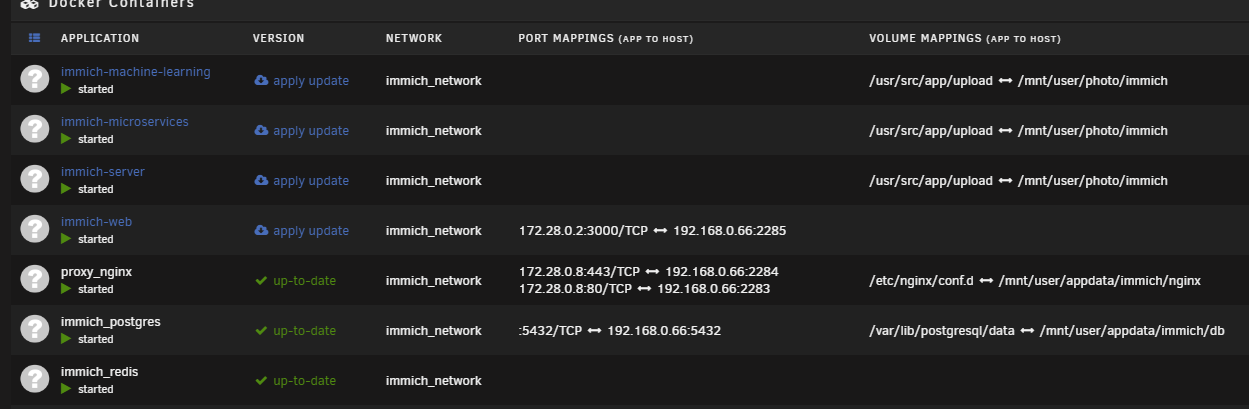Click the immich_redis container name
Screen dimensions: 1249x409
tap(99, 372)
